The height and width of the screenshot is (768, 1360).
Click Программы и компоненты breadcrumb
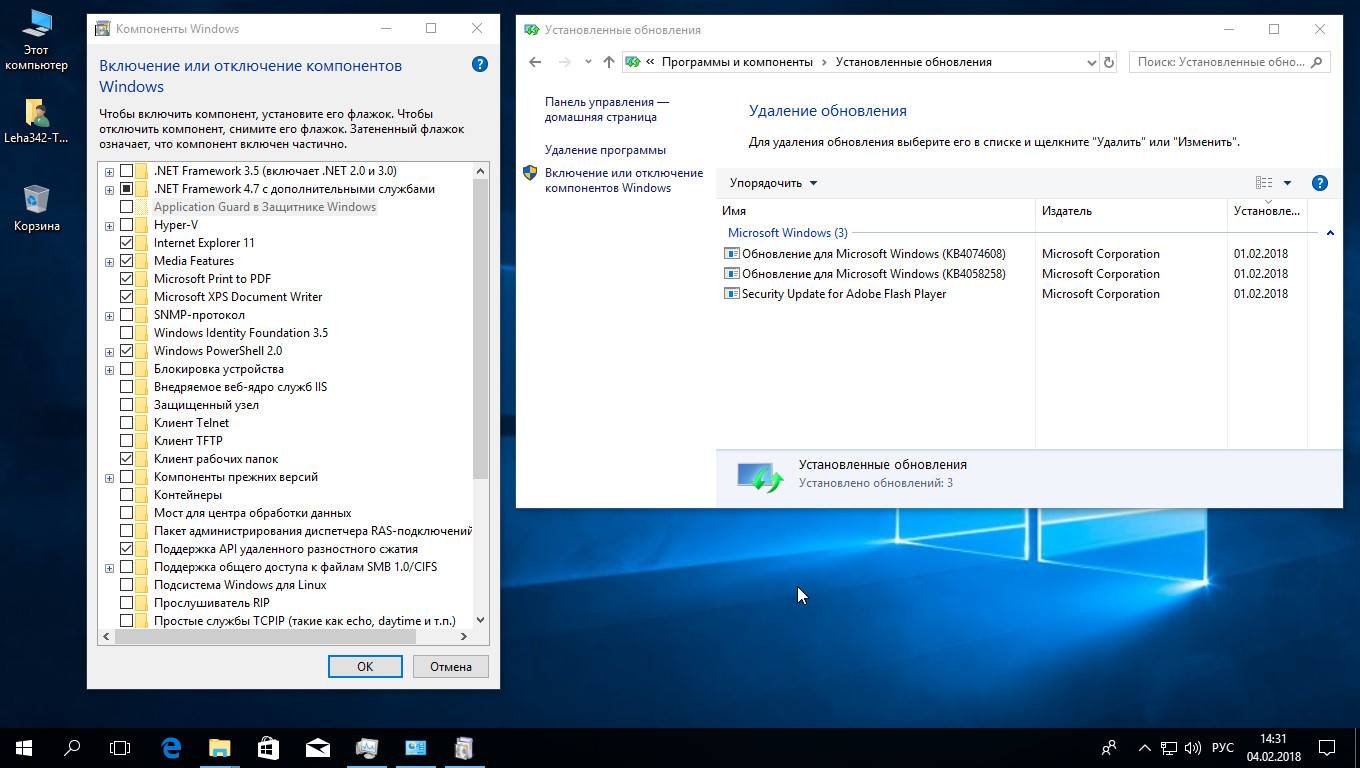tap(737, 62)
